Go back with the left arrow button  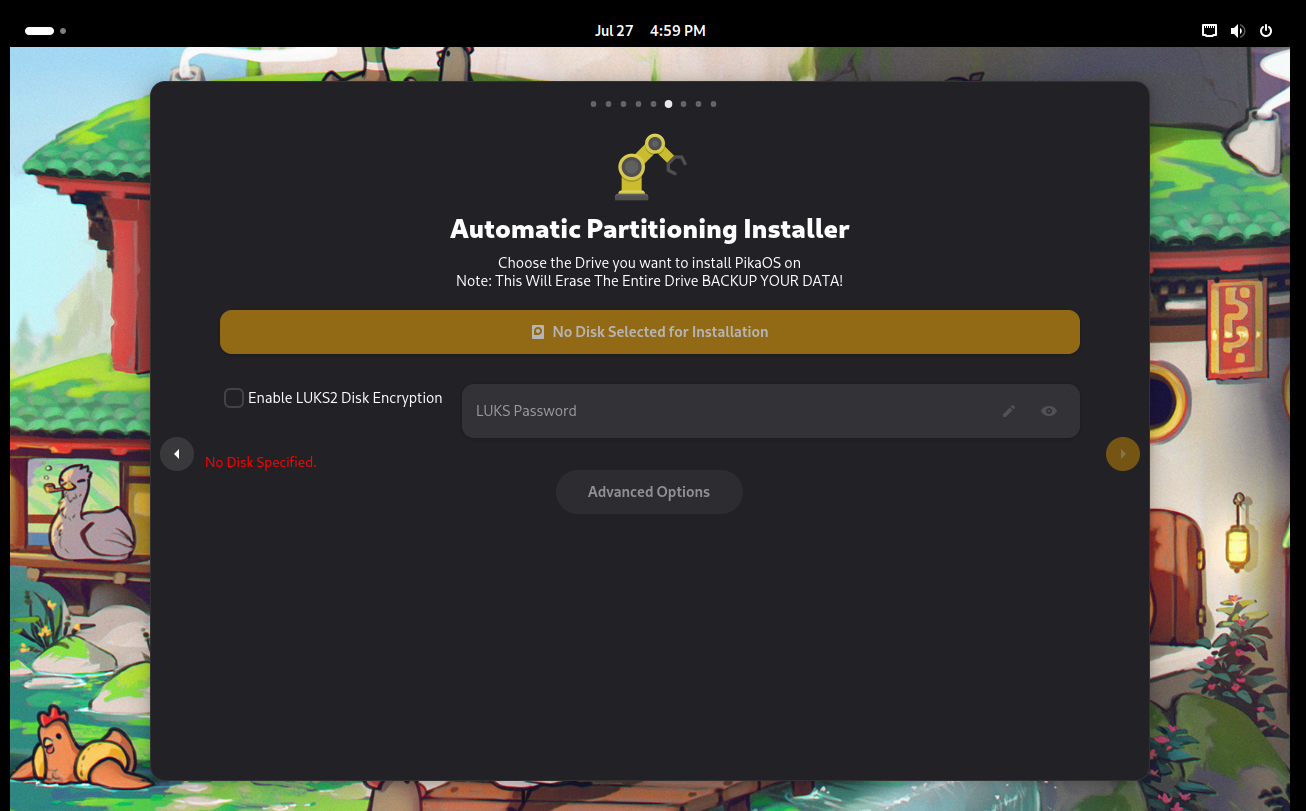coord(177,454)
